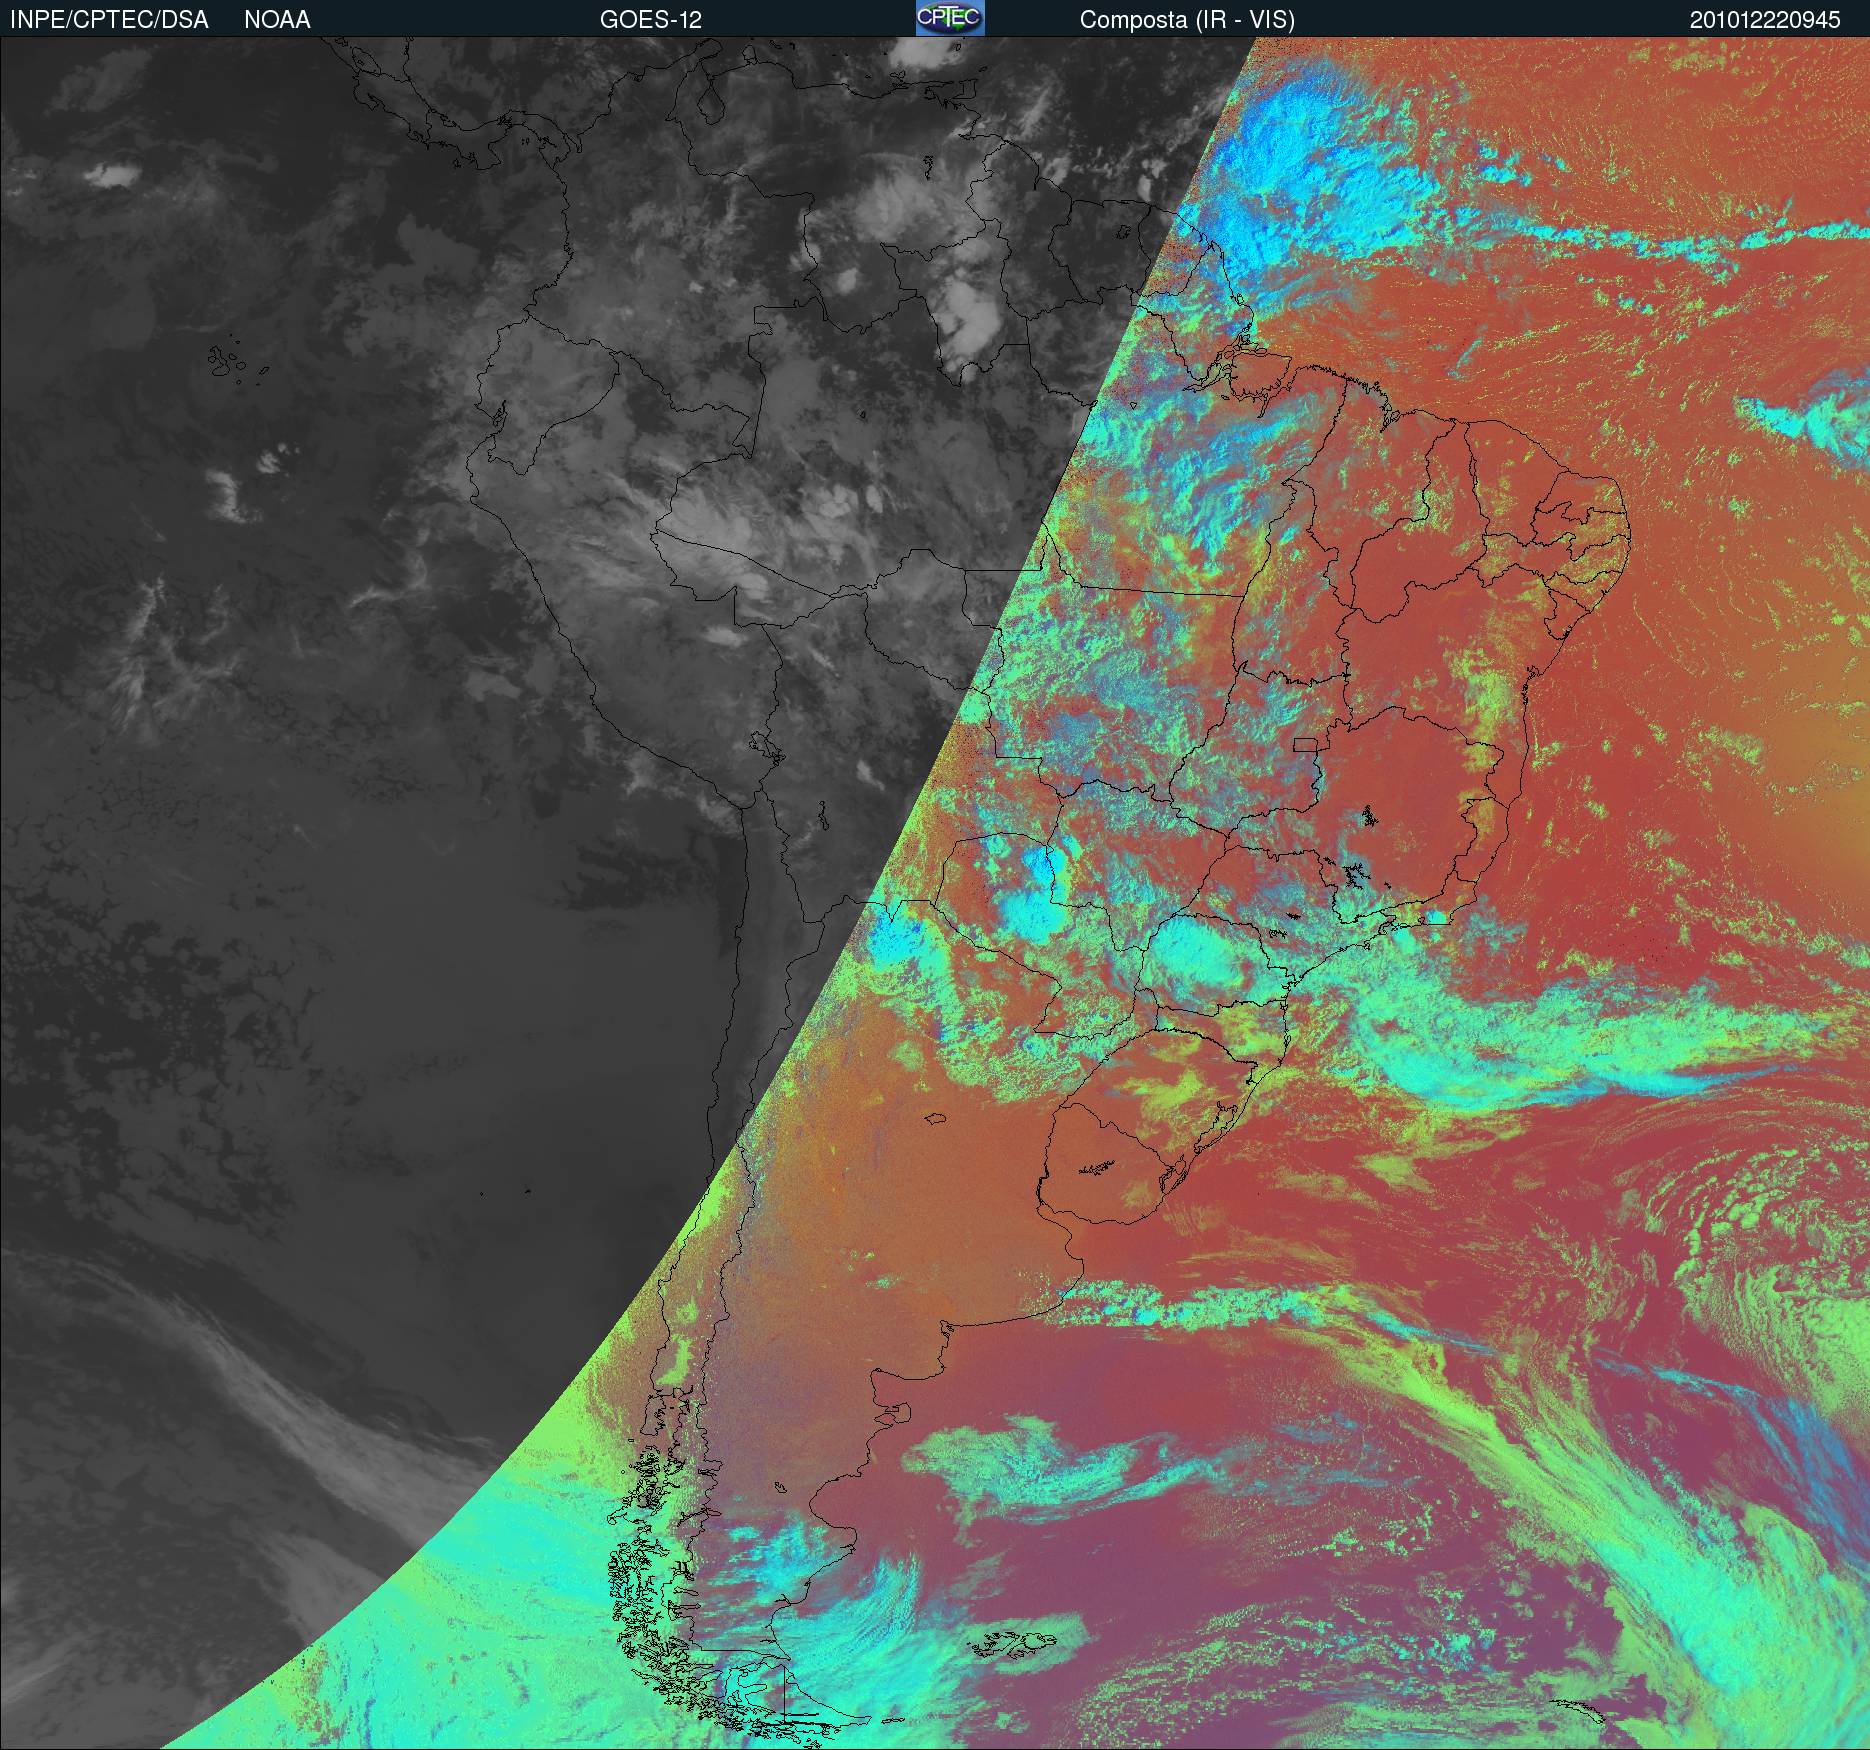This screenshot has width=1870, height=1750.
Task: Click the CPTEC logo in the header
Action: (950, 18)
